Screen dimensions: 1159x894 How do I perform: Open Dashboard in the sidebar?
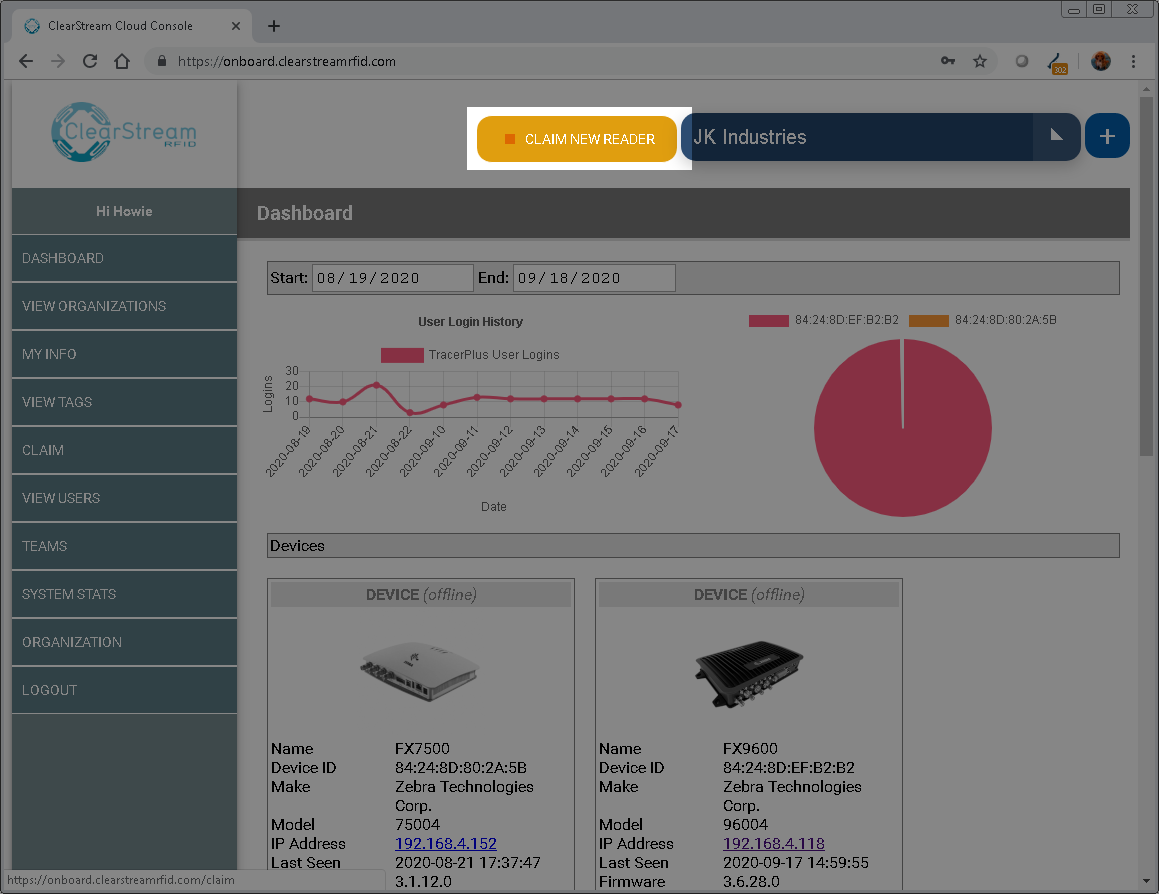(x=124, y=258)
